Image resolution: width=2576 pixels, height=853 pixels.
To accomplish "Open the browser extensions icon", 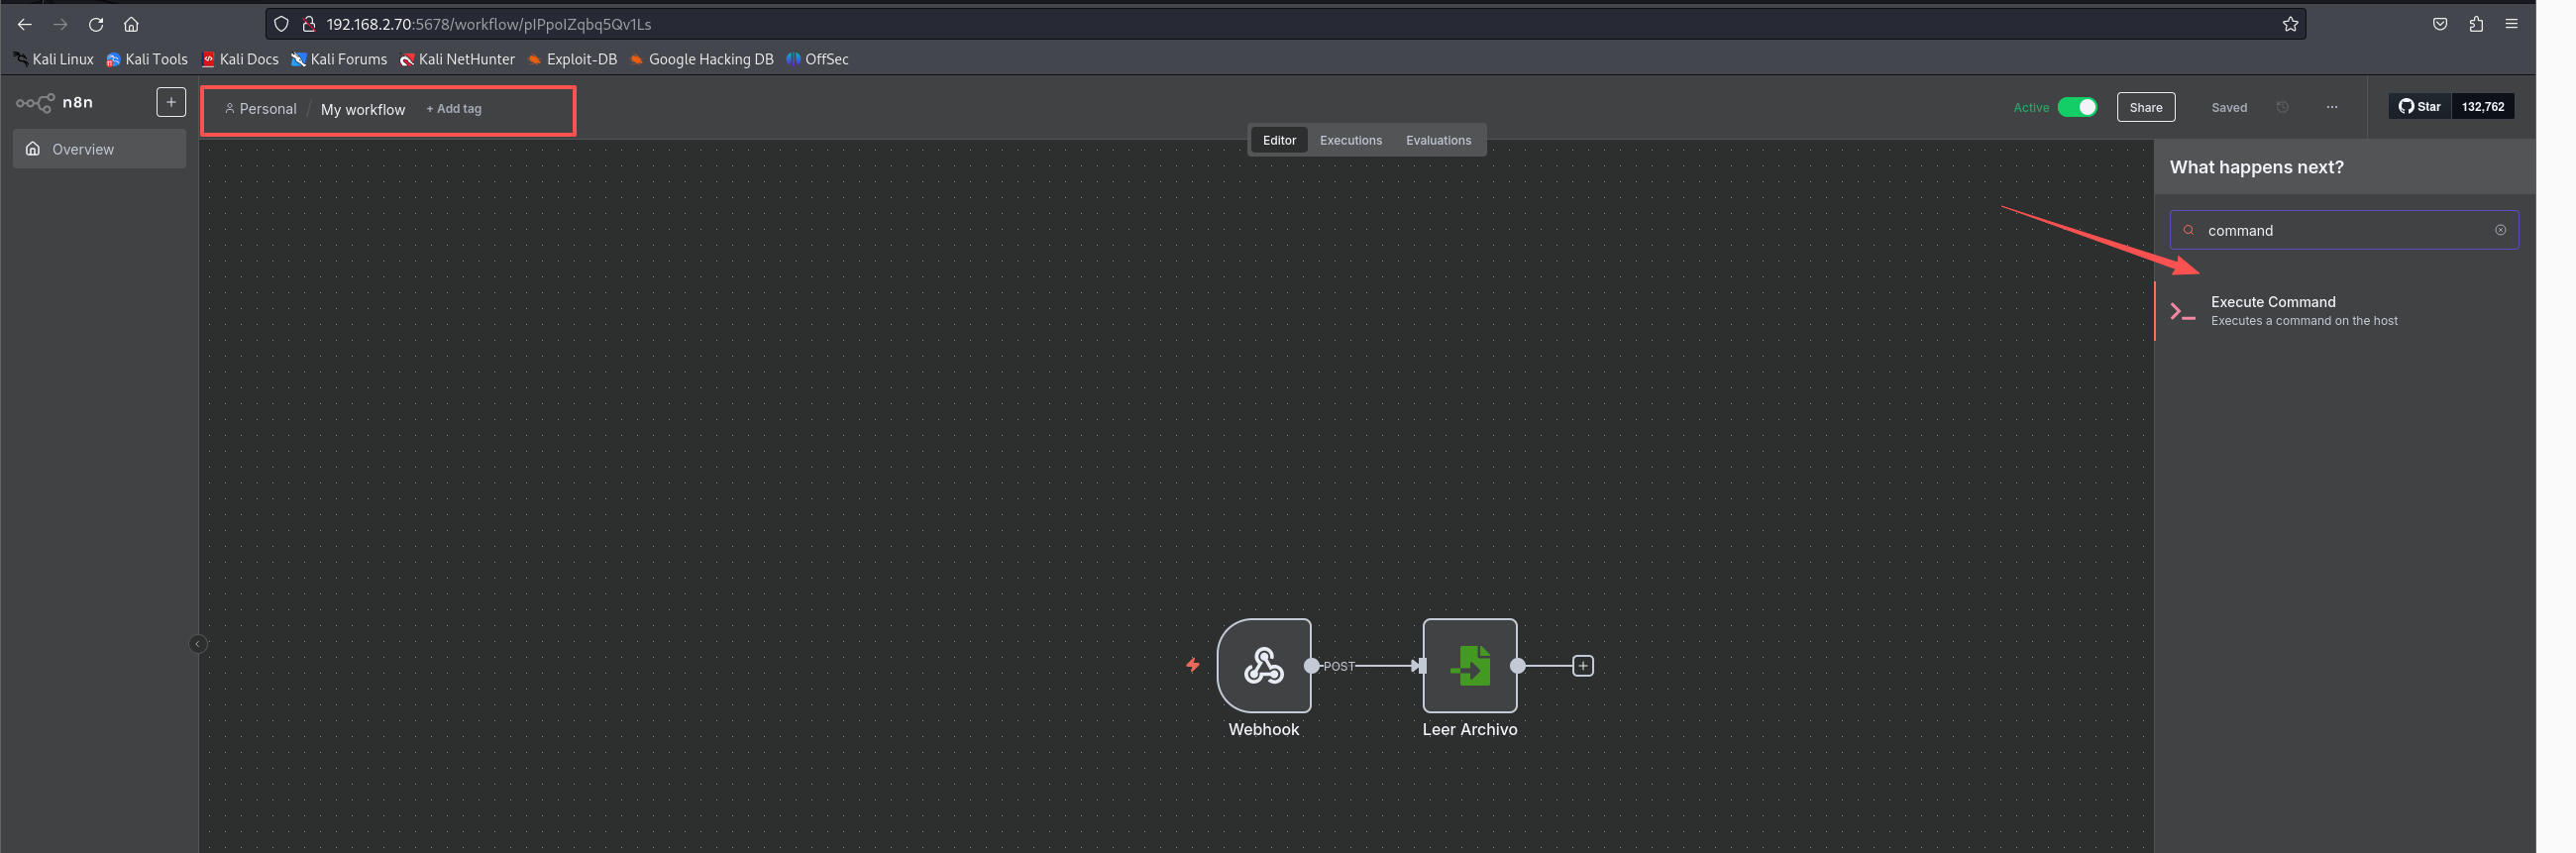I will pyautogui.click(x=2475, y=24).
